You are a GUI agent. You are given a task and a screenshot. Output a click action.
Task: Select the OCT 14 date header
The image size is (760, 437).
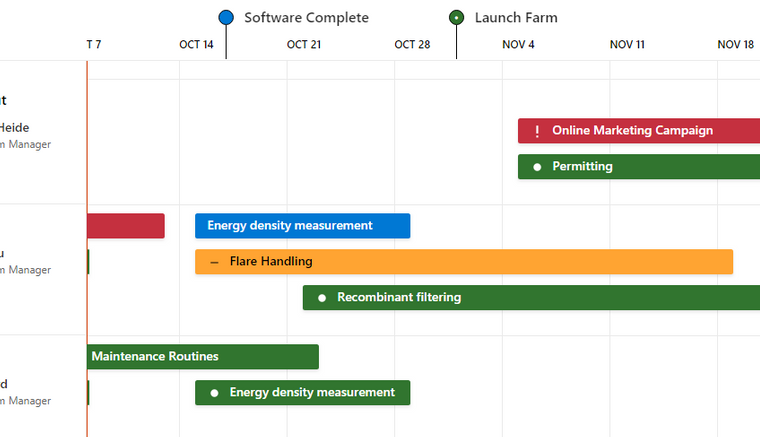point(196,45)
